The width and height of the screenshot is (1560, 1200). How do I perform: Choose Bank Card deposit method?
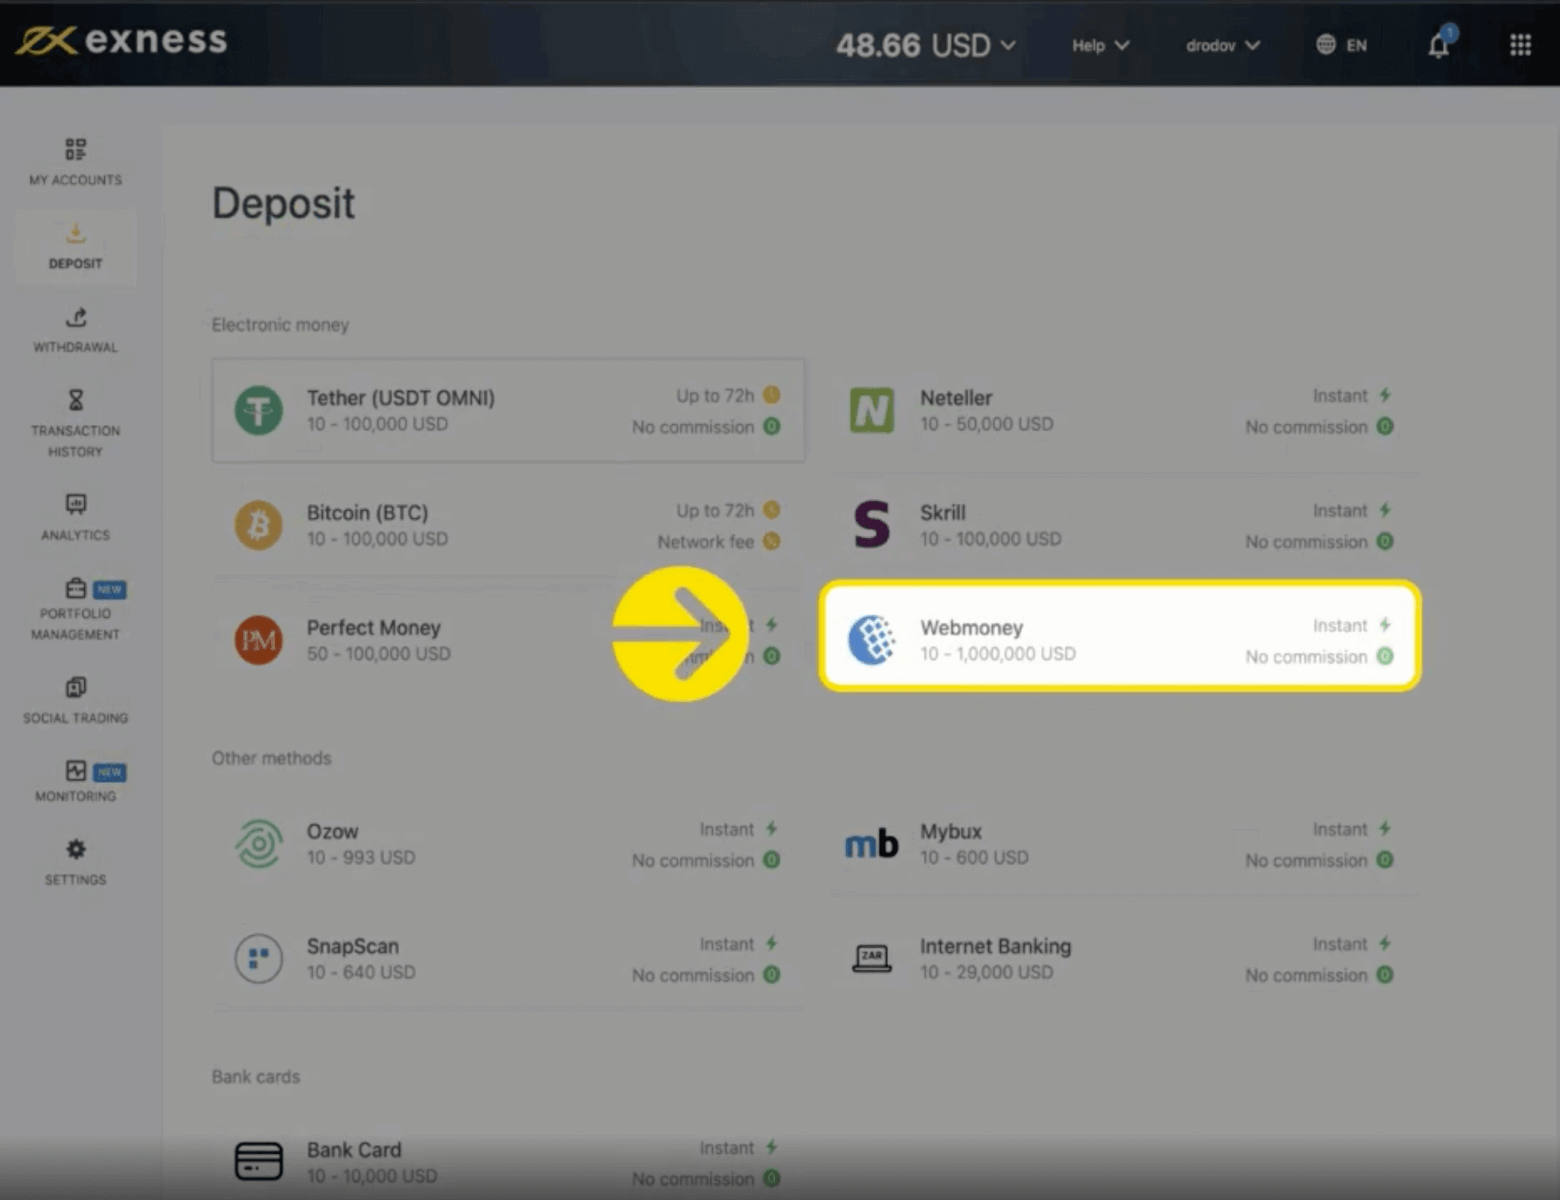[x=508, y=1162]
